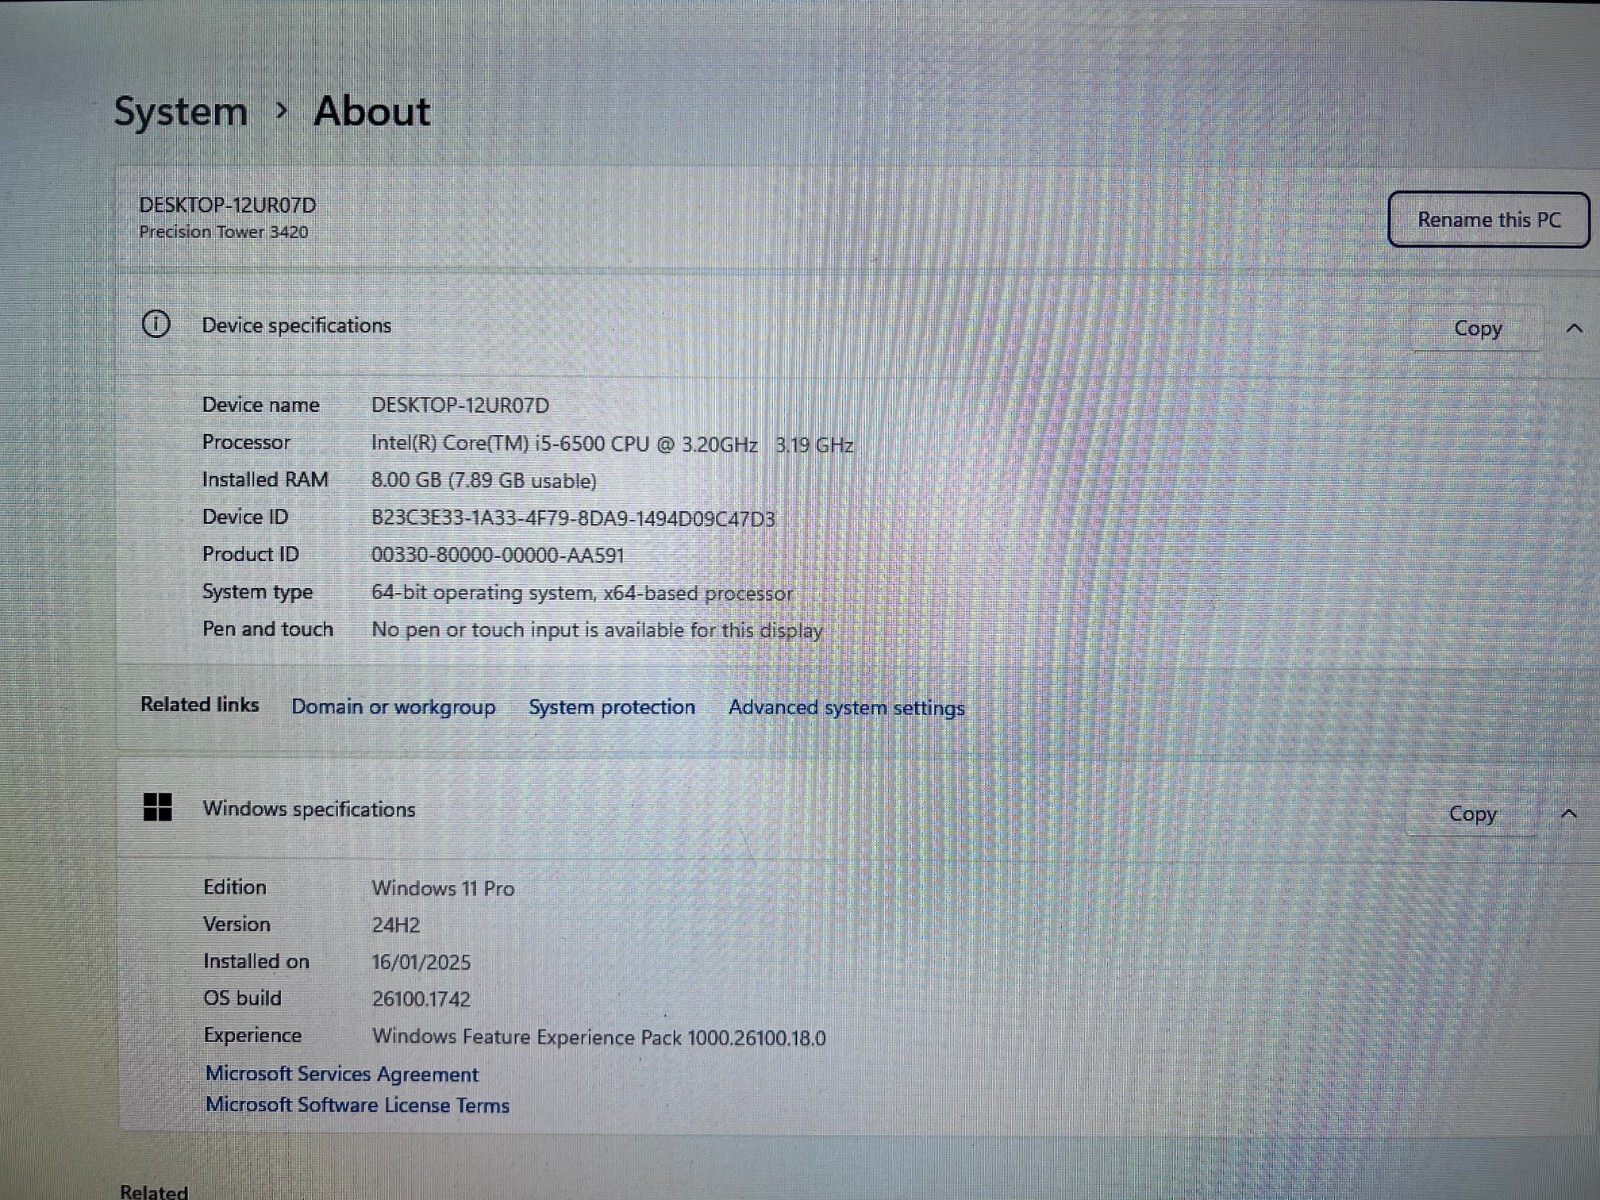Click the Rename this PC button

pos(1488,220)
